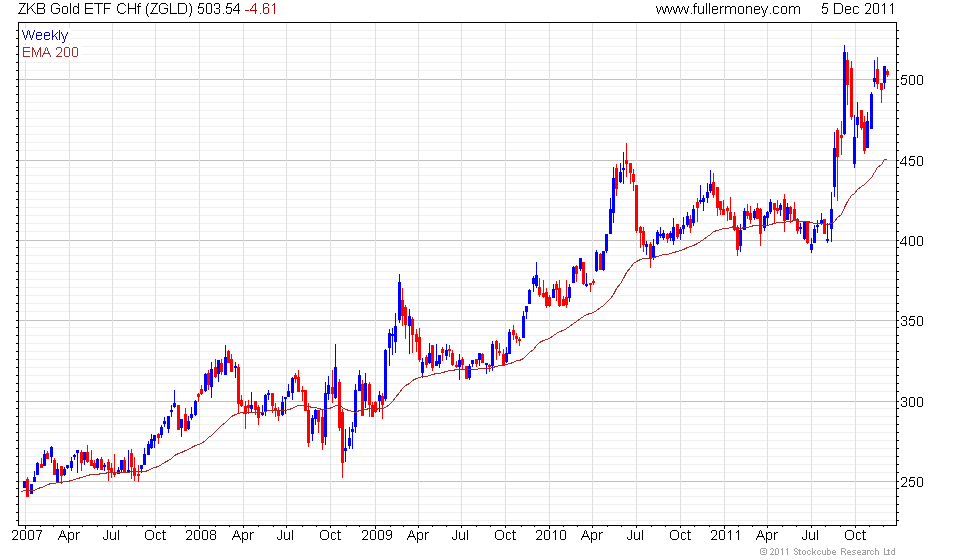Click the chart title 'ZKB Gold ETF CHf (ZGLD)'
980x560 pixels.
pyautogui.click(x=106, y=9)
